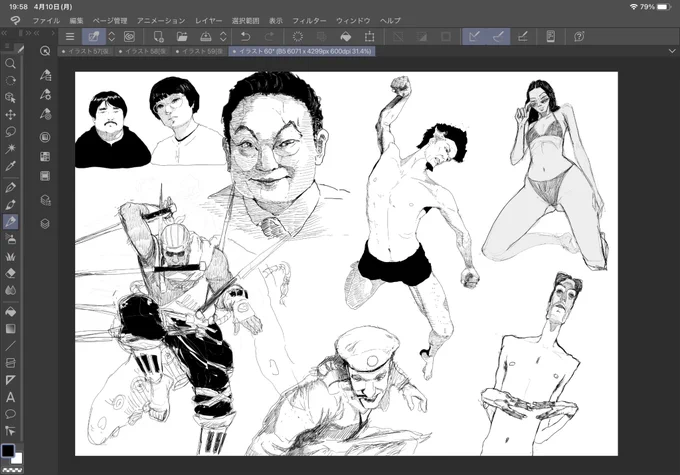Open the ファイル menu
This screenshot has height=475, width=680.
(46, 20)
